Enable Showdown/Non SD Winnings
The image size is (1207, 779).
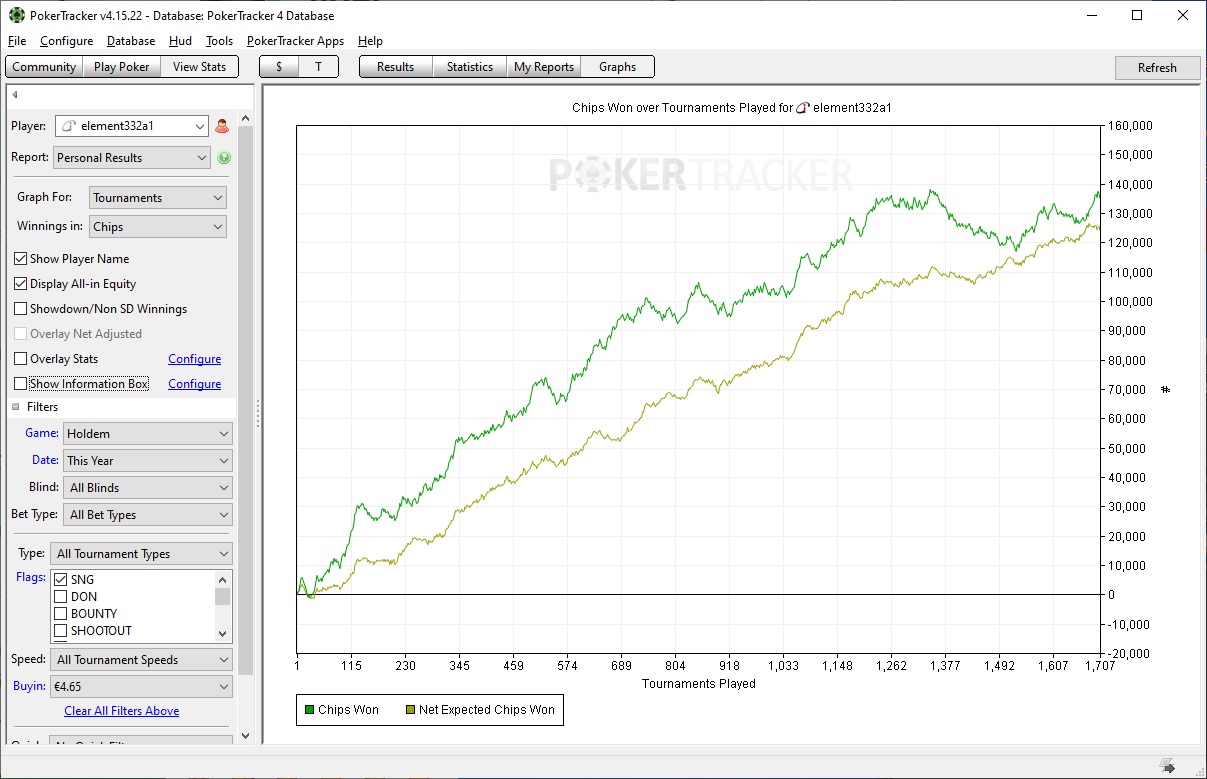[x=22, y=309]
